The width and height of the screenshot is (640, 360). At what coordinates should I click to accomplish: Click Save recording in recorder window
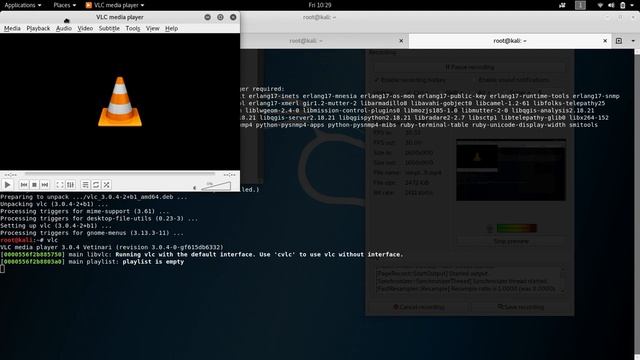point(520,307)
